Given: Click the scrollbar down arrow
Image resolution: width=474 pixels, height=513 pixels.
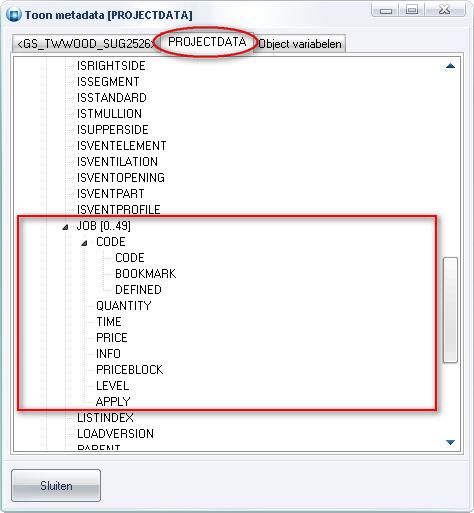Looking at the screenshot, I should [x=450, y=442].
